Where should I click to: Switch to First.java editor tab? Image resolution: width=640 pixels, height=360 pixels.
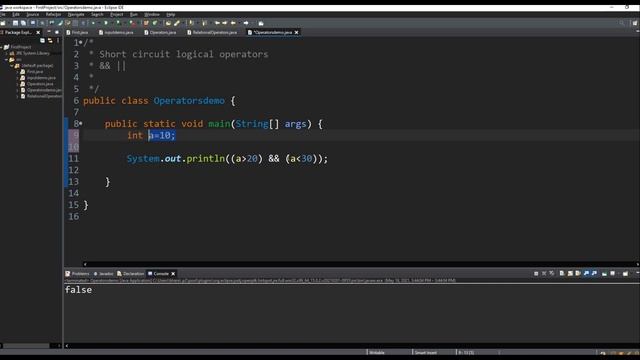tap(78, 32)
